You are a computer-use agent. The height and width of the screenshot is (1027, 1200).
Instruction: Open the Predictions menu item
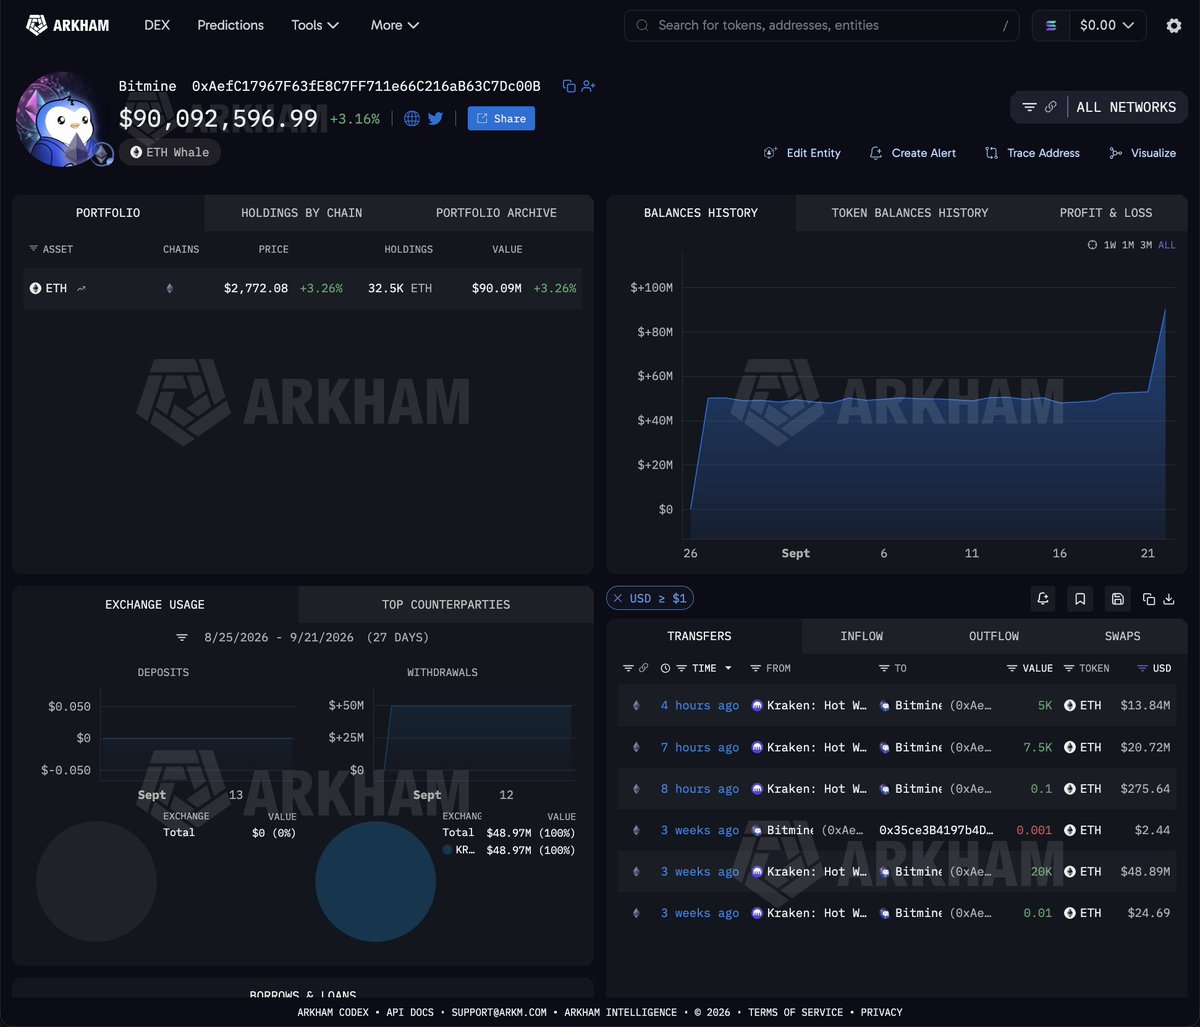(230, 25)
